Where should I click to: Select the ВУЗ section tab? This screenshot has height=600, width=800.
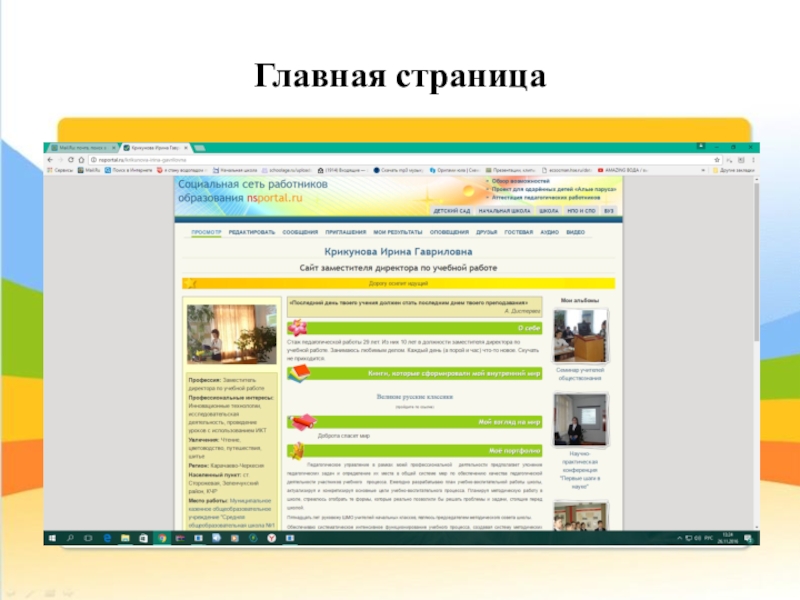(x=609, y=211)
